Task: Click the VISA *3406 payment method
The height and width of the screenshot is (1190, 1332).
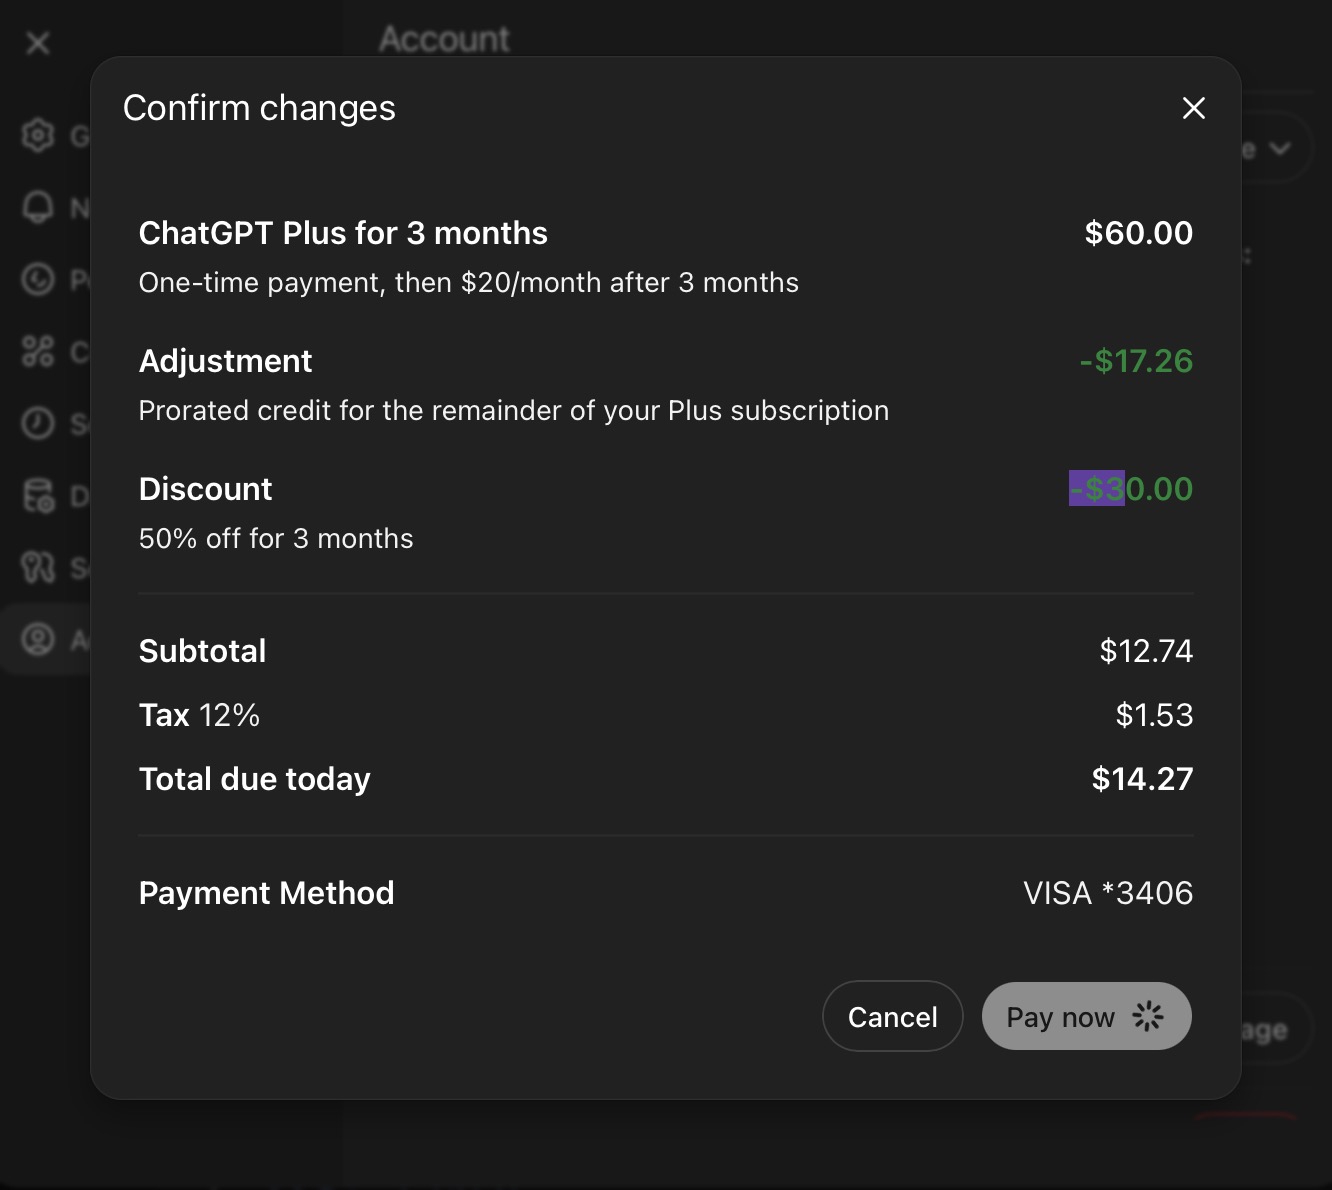Action: pyautogui.click(x=1107, y=893)
